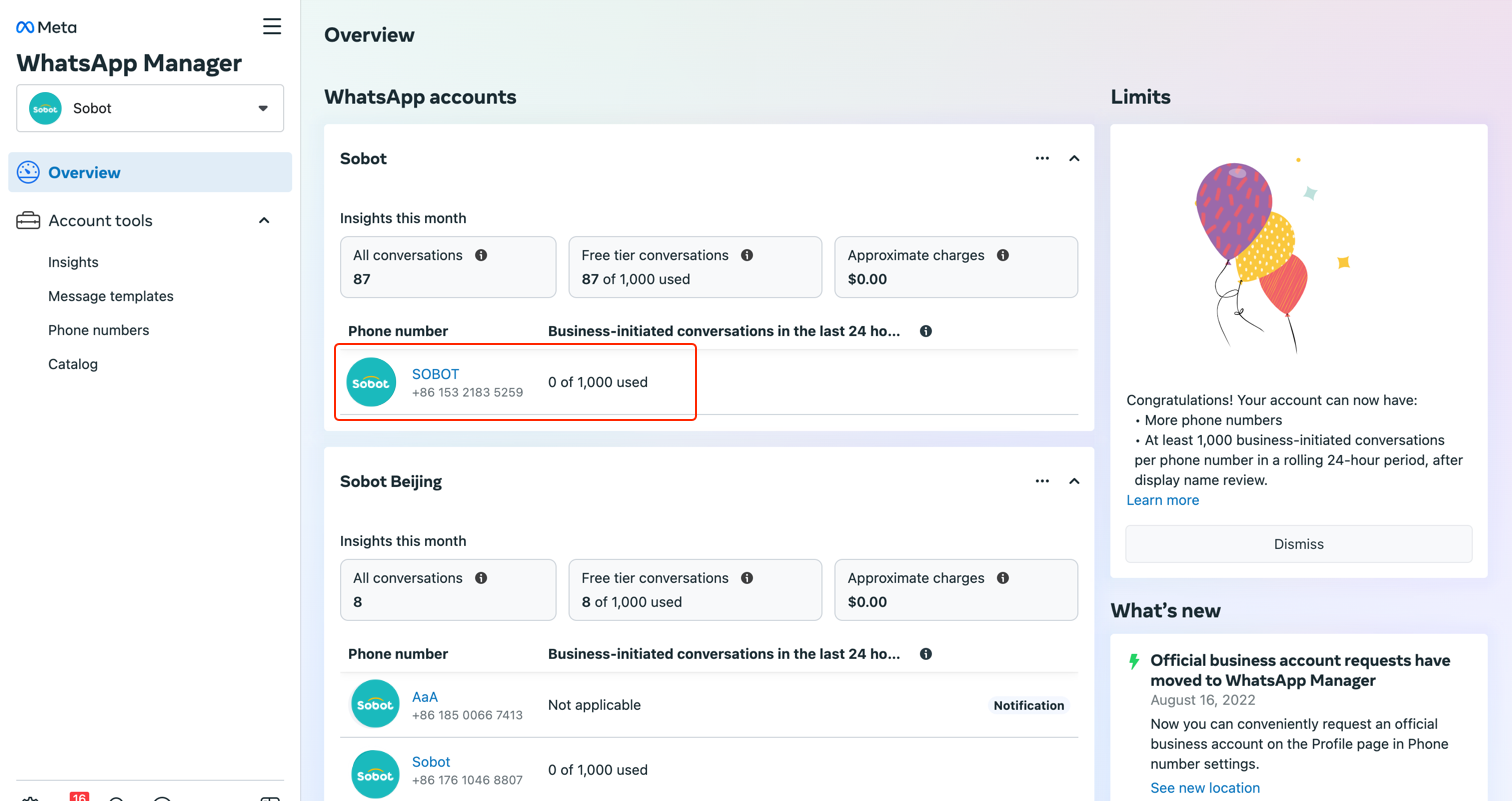Collapse the Sobot account card

1074,158
